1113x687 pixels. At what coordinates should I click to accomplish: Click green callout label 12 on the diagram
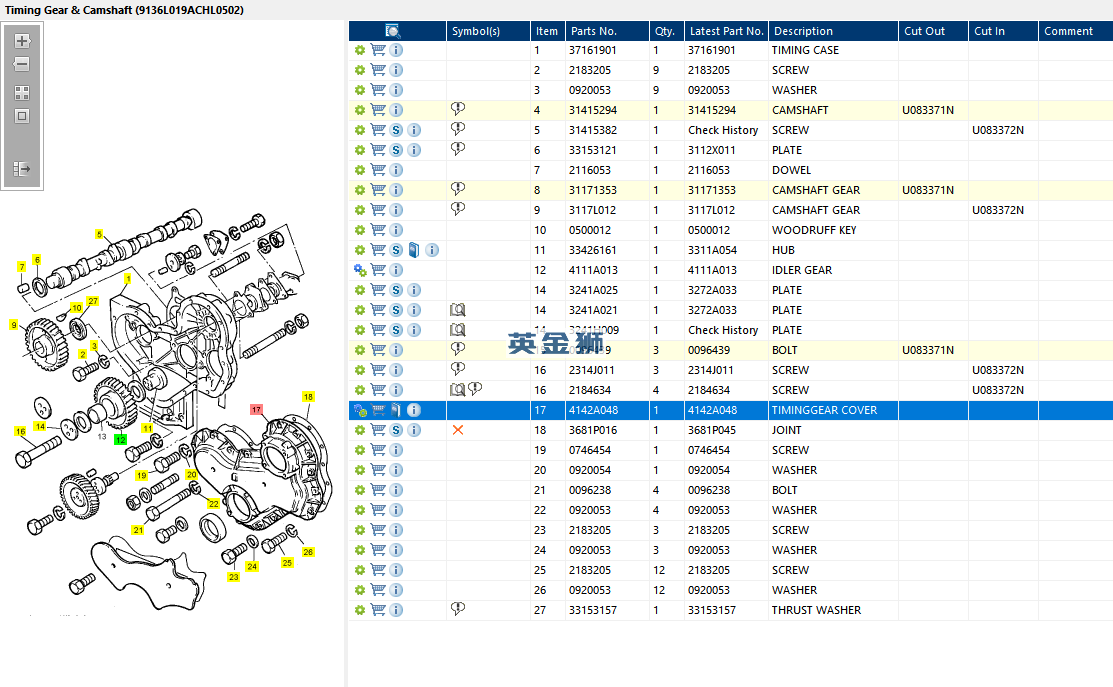coord(120,439)
